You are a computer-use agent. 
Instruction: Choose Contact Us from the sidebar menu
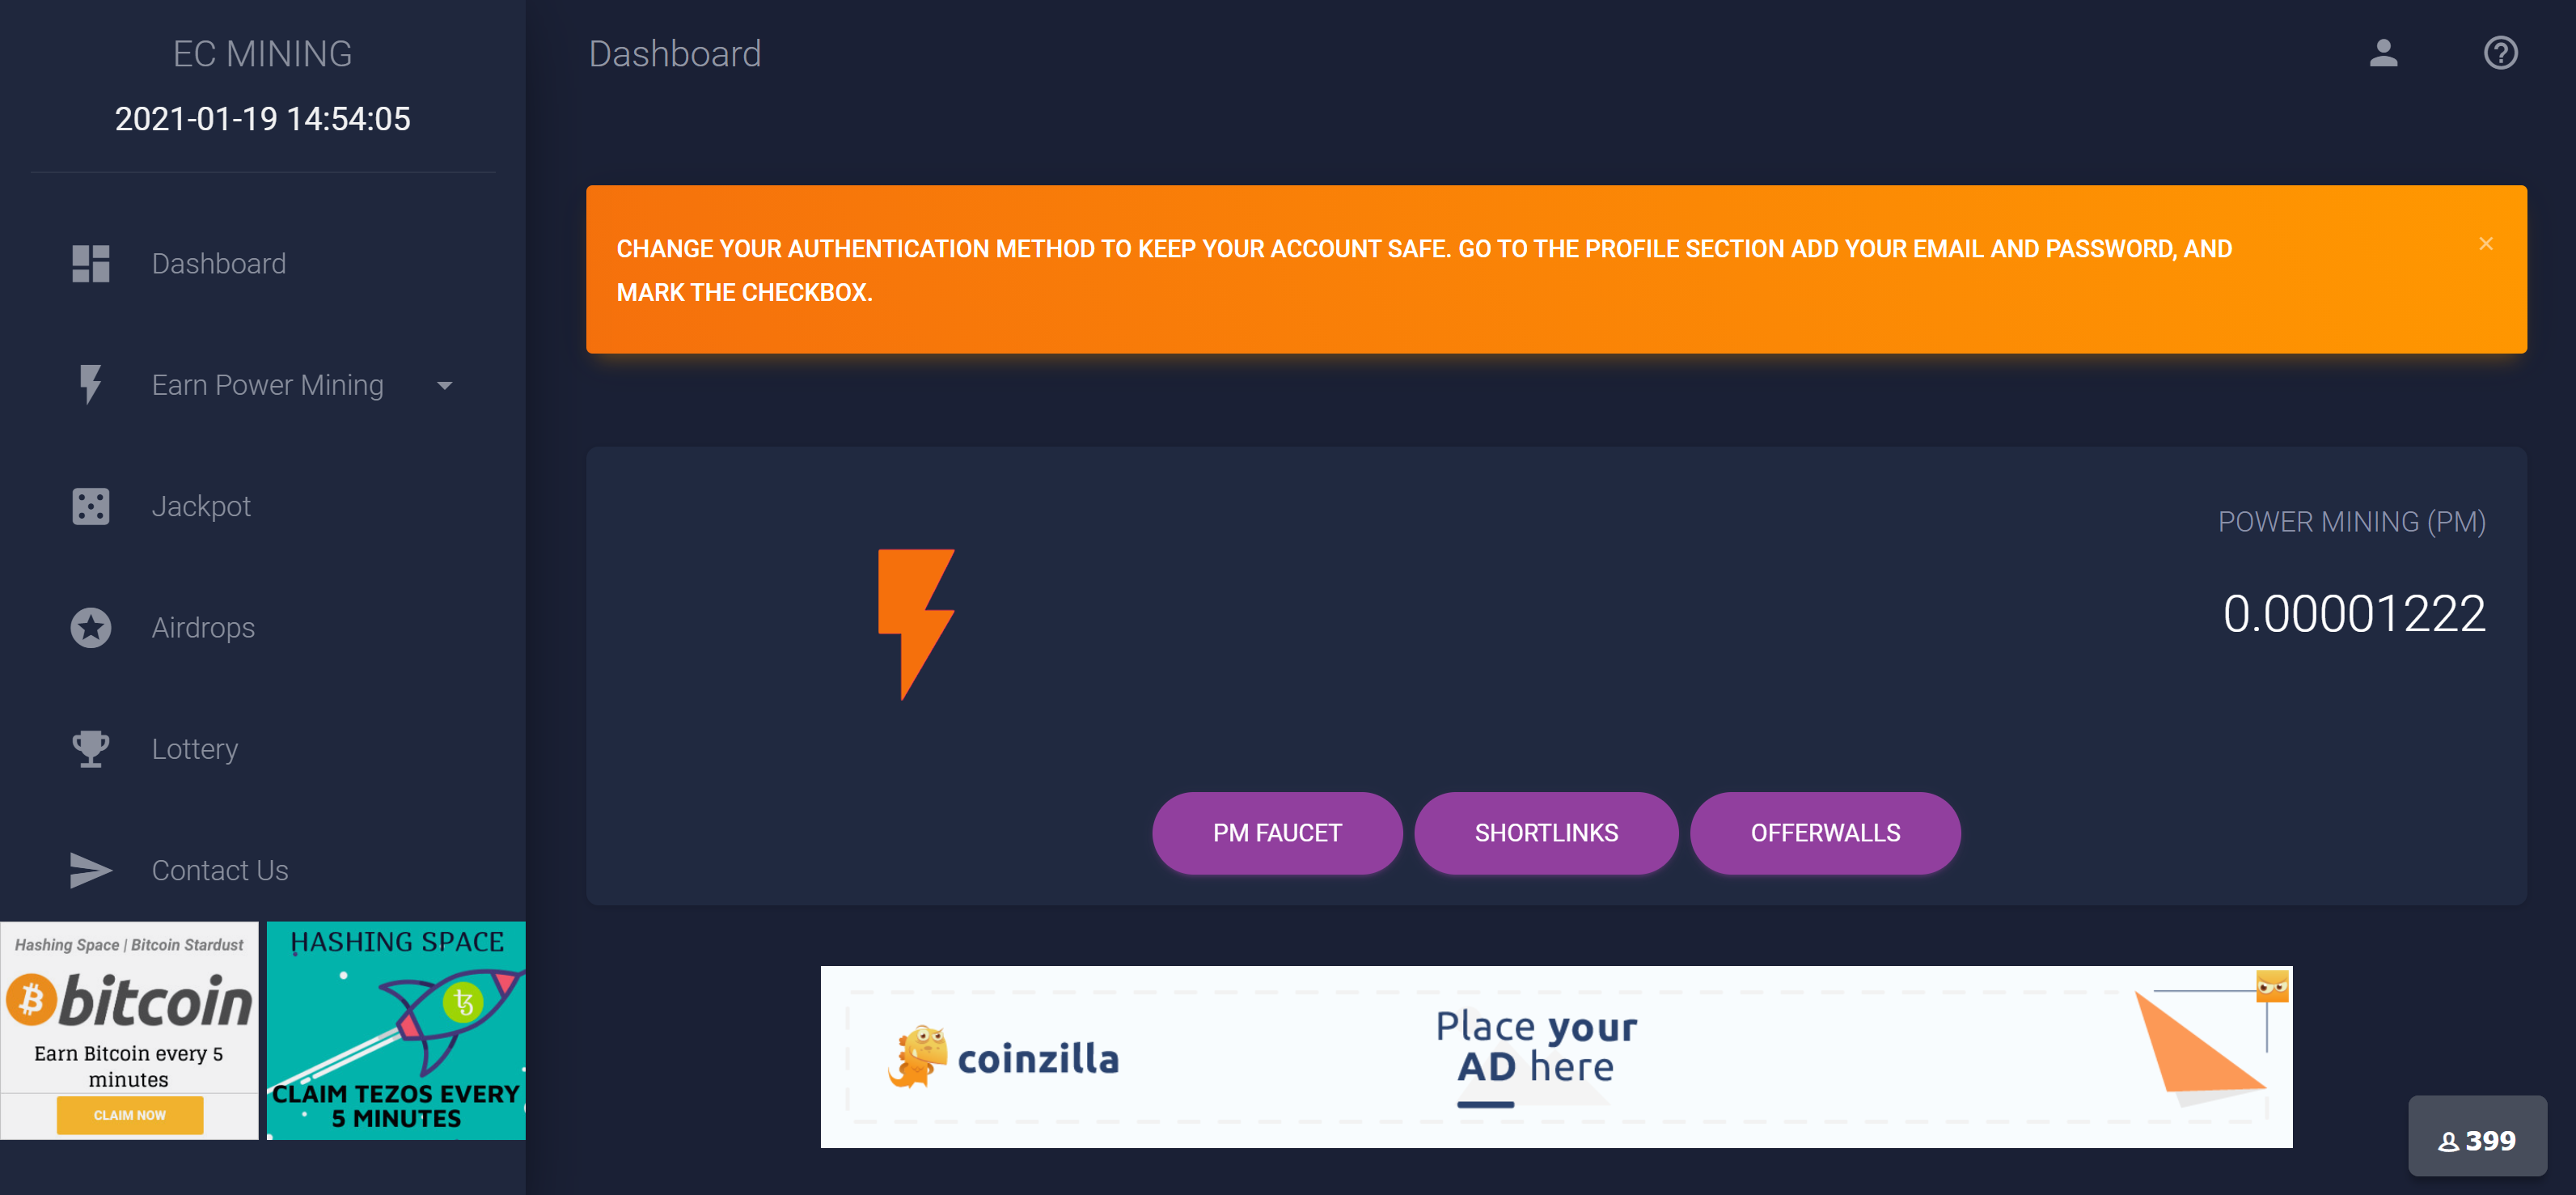tap(219, 869)
